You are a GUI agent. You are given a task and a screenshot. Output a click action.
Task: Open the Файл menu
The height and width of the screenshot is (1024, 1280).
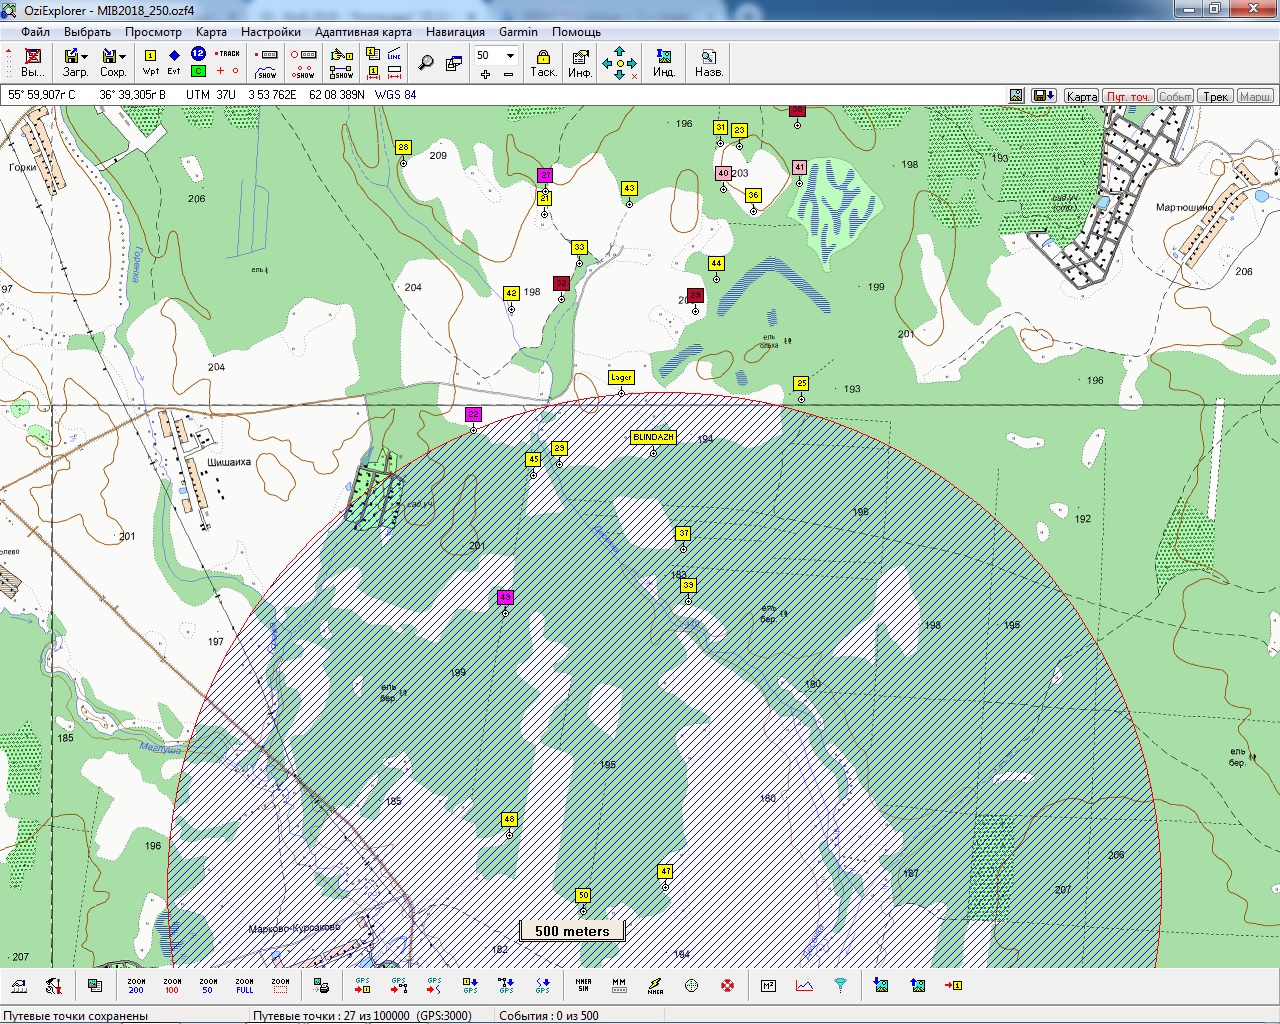[36, 32]
